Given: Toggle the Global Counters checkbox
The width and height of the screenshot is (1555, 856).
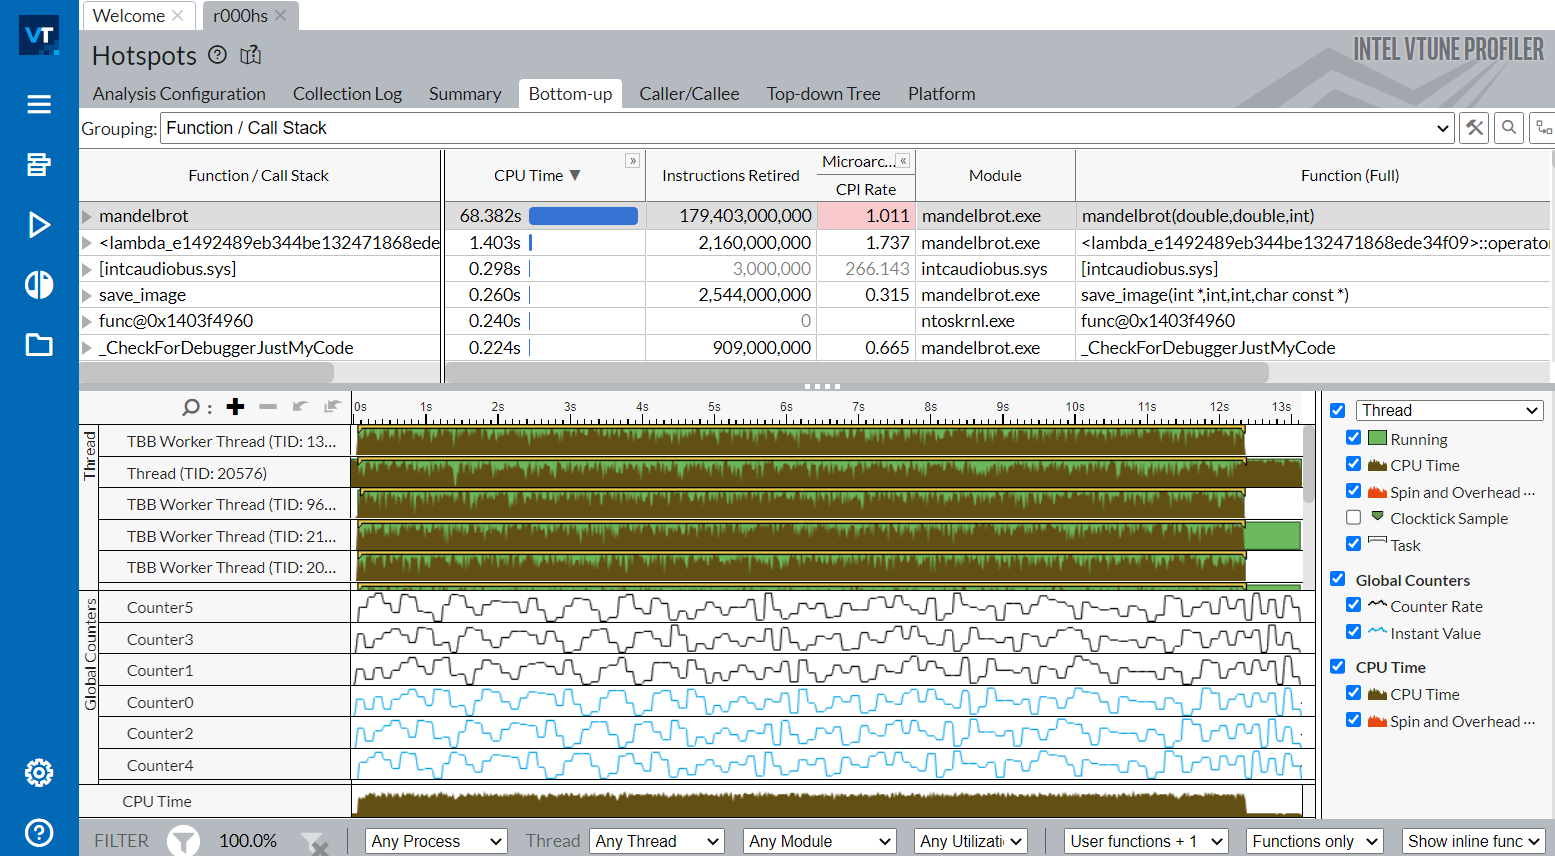Looking at the screenshot, I should pyautogui.click(x=1337, y=579).
